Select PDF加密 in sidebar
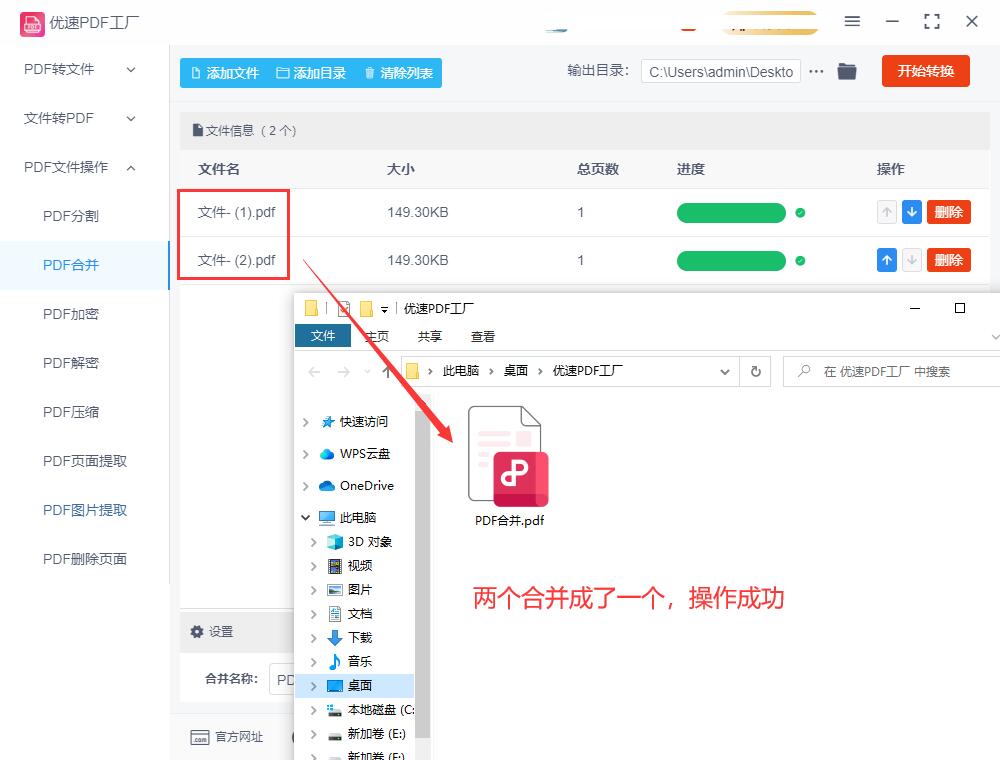 [71, 314]
